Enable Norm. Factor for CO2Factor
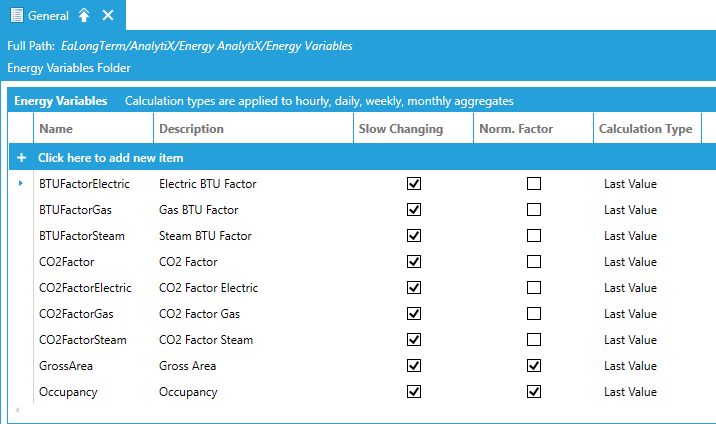 coord(534,262)
